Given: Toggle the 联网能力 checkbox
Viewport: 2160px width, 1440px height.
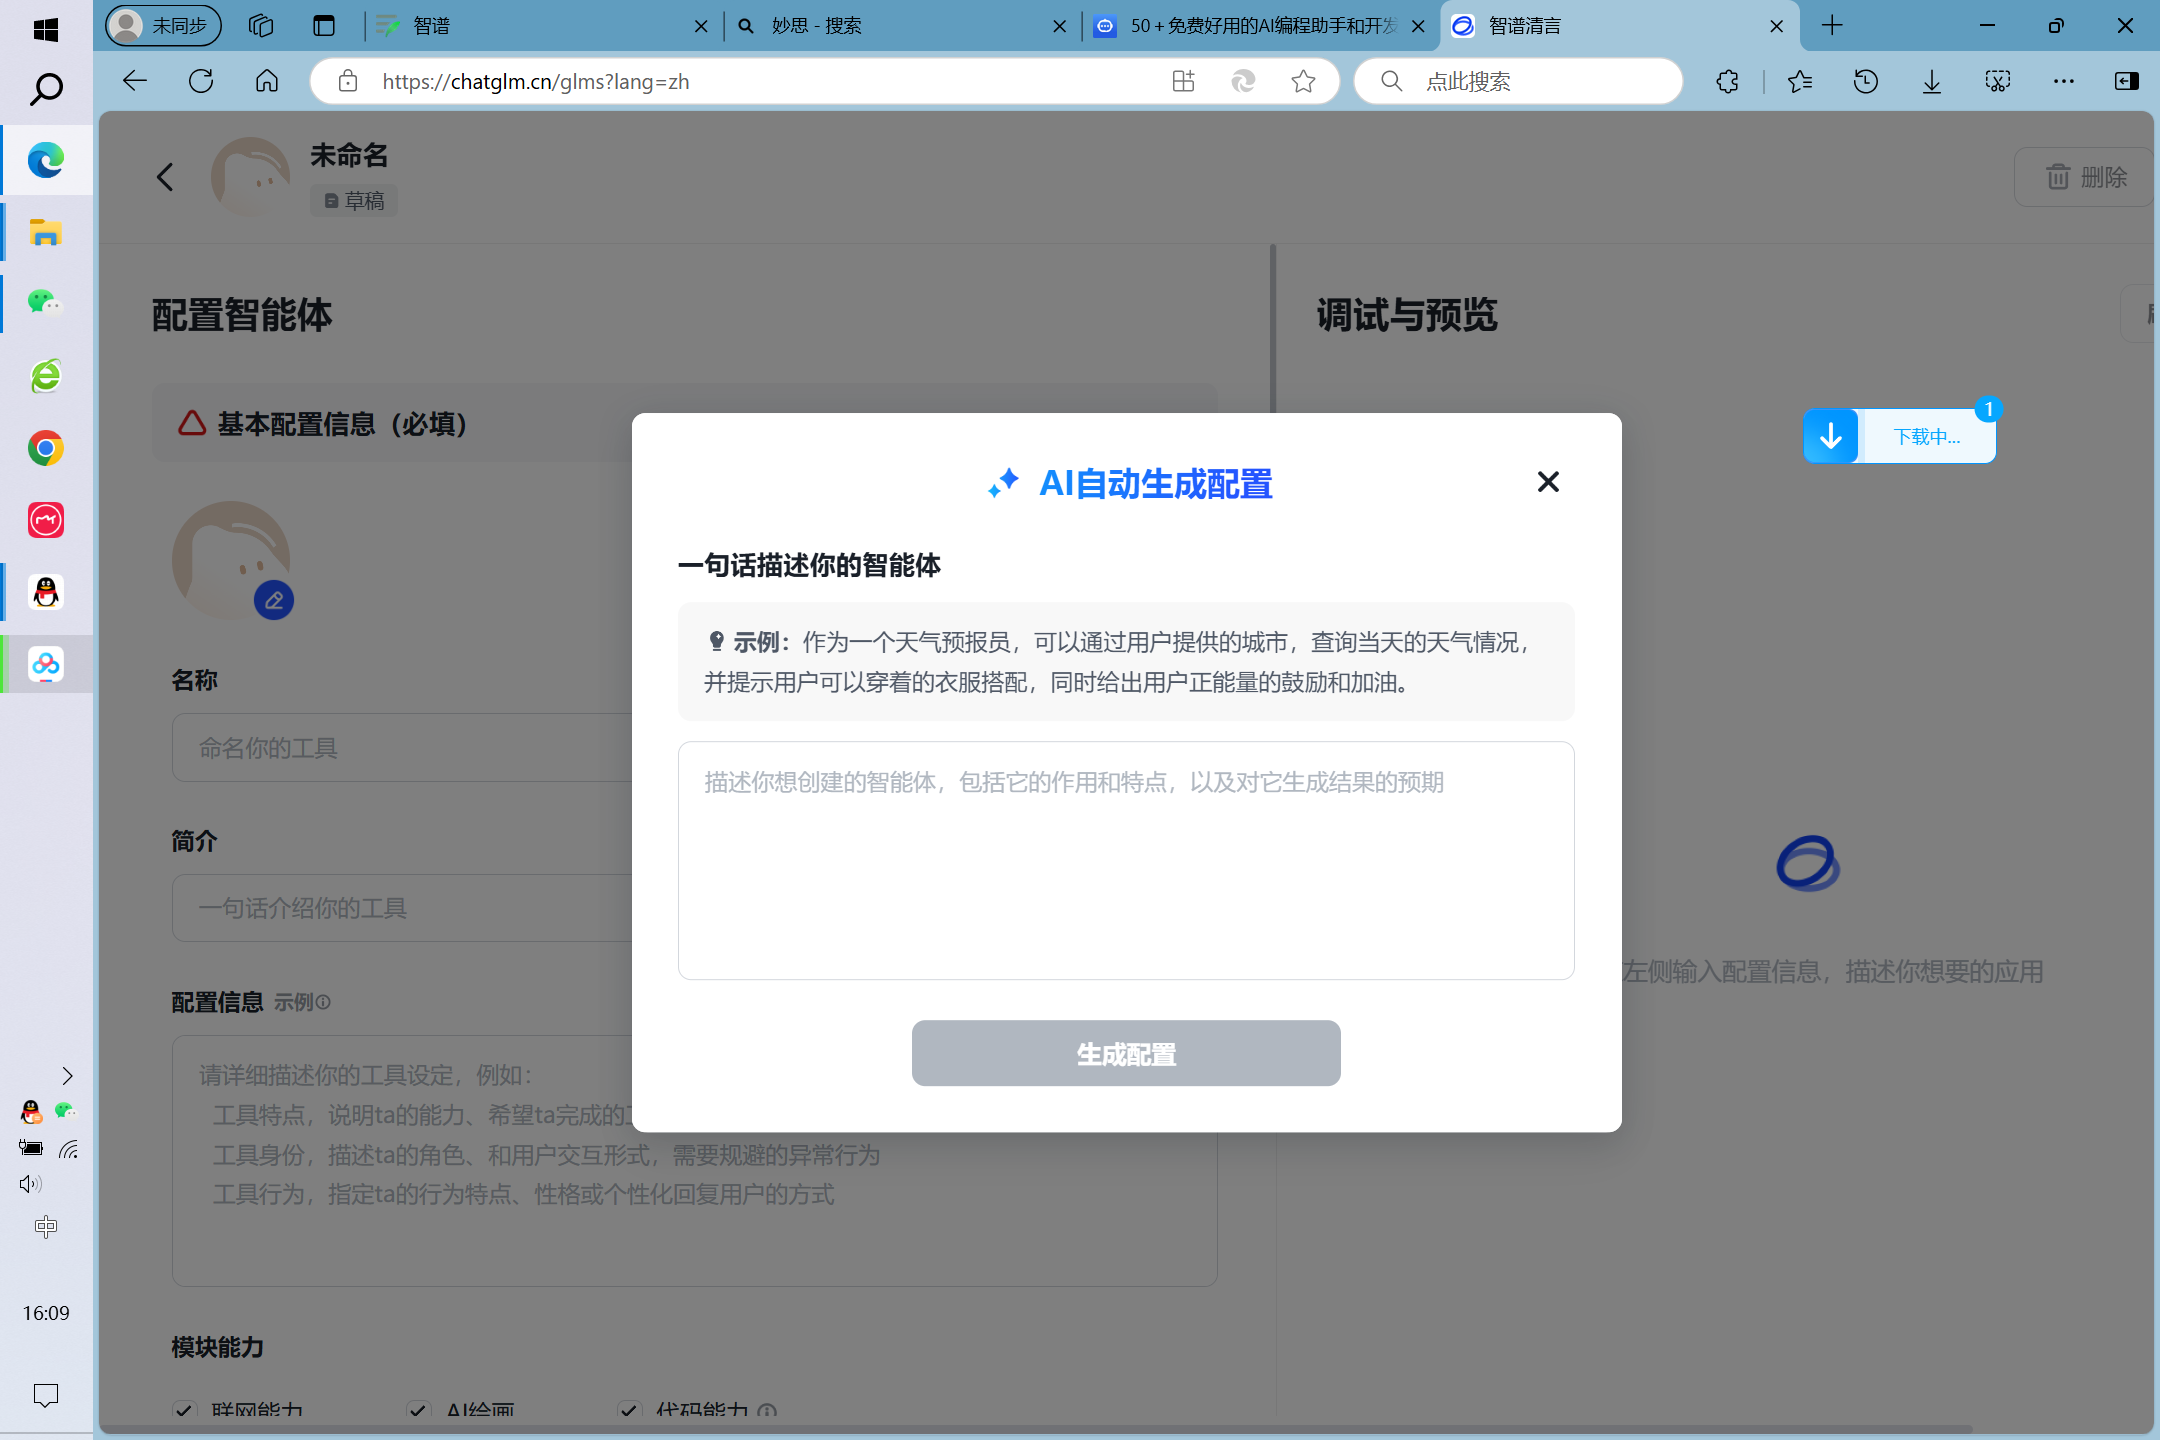Looking at the screenshot, I should click(183, 1411).
